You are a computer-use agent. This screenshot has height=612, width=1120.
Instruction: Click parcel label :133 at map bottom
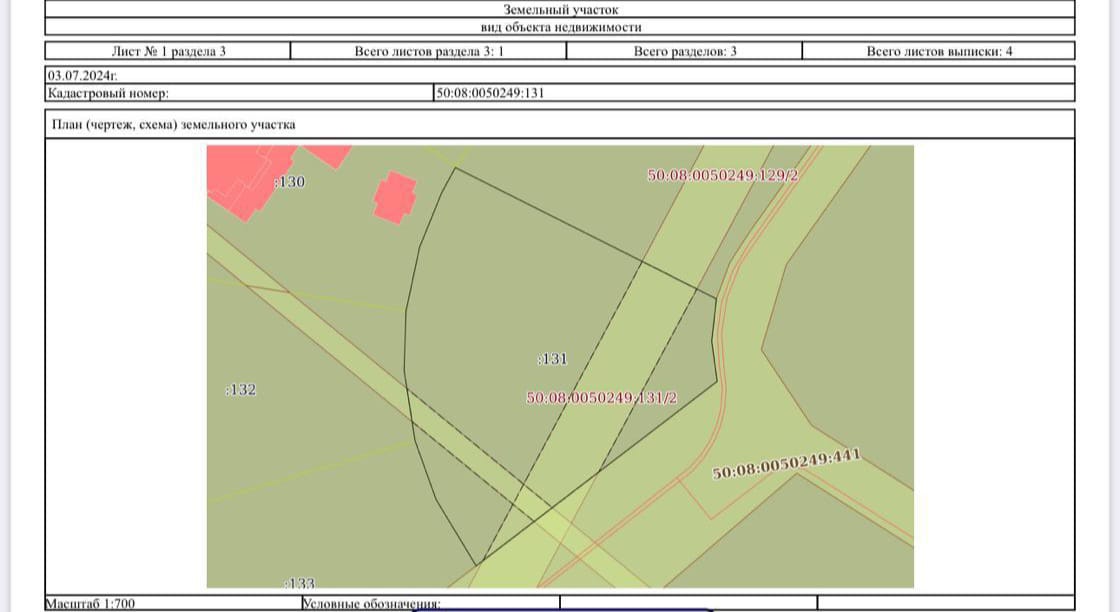point(299,582)
